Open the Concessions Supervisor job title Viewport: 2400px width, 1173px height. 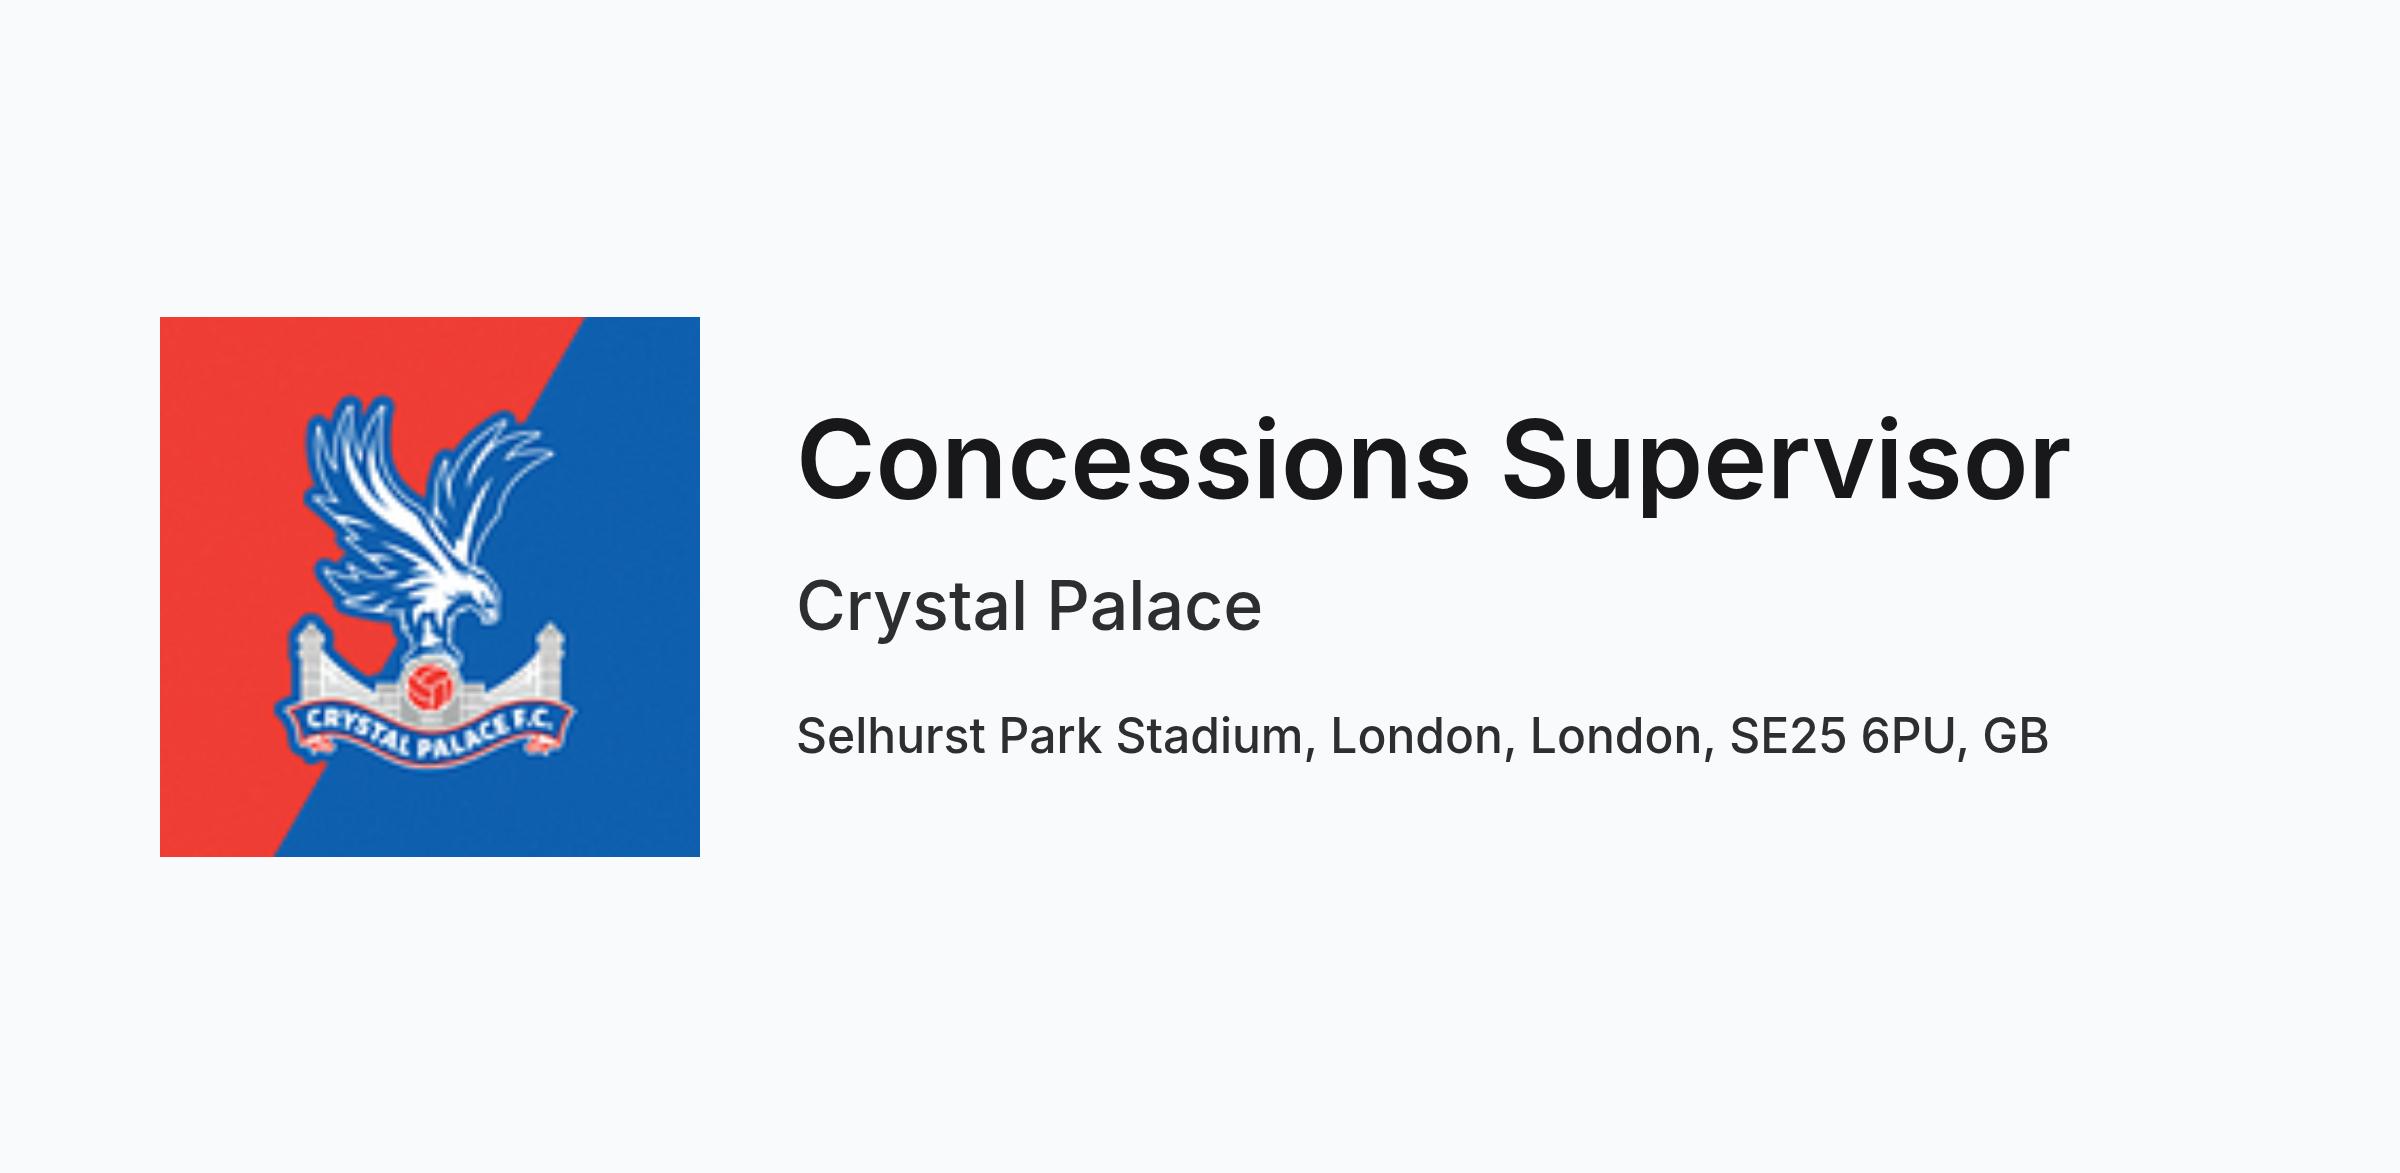pos(1433,463)
